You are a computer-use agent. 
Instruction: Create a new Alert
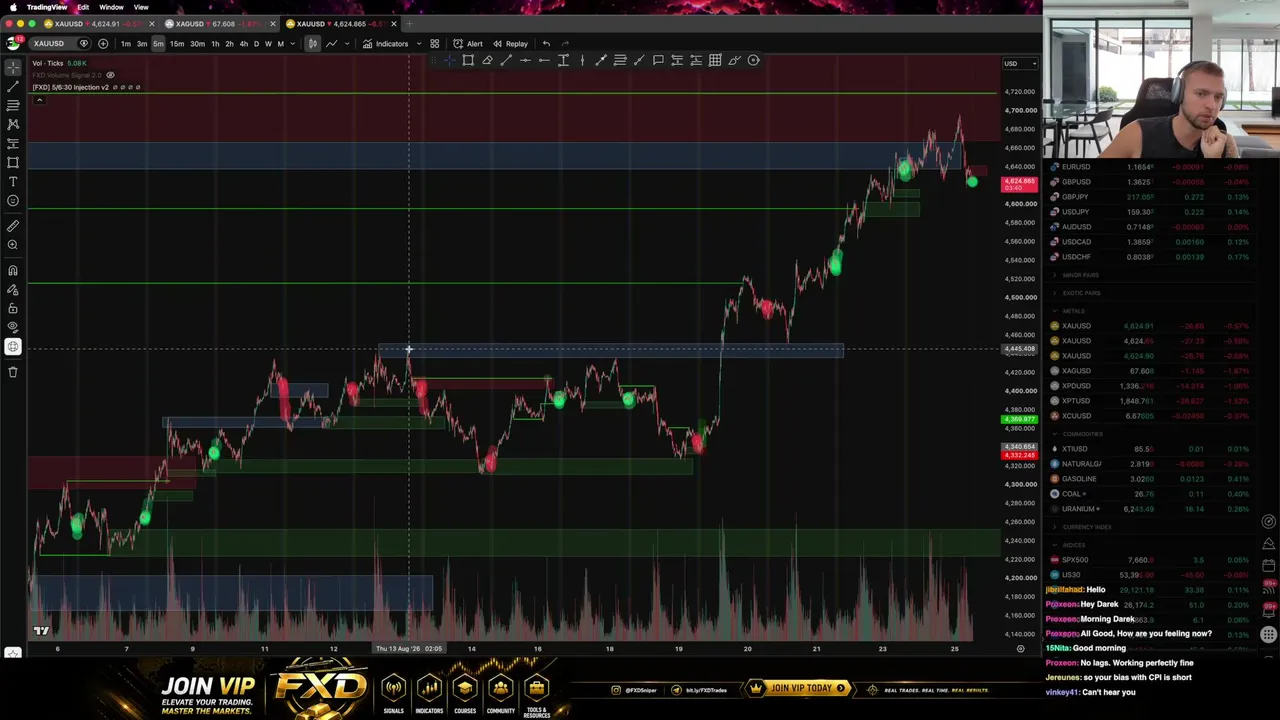point(468,44)
